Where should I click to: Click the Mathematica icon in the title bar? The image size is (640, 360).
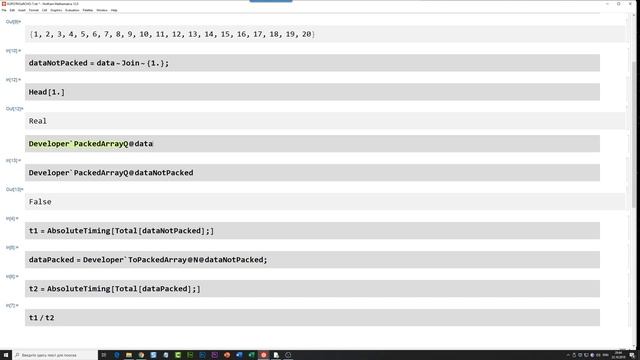point(4,4)
